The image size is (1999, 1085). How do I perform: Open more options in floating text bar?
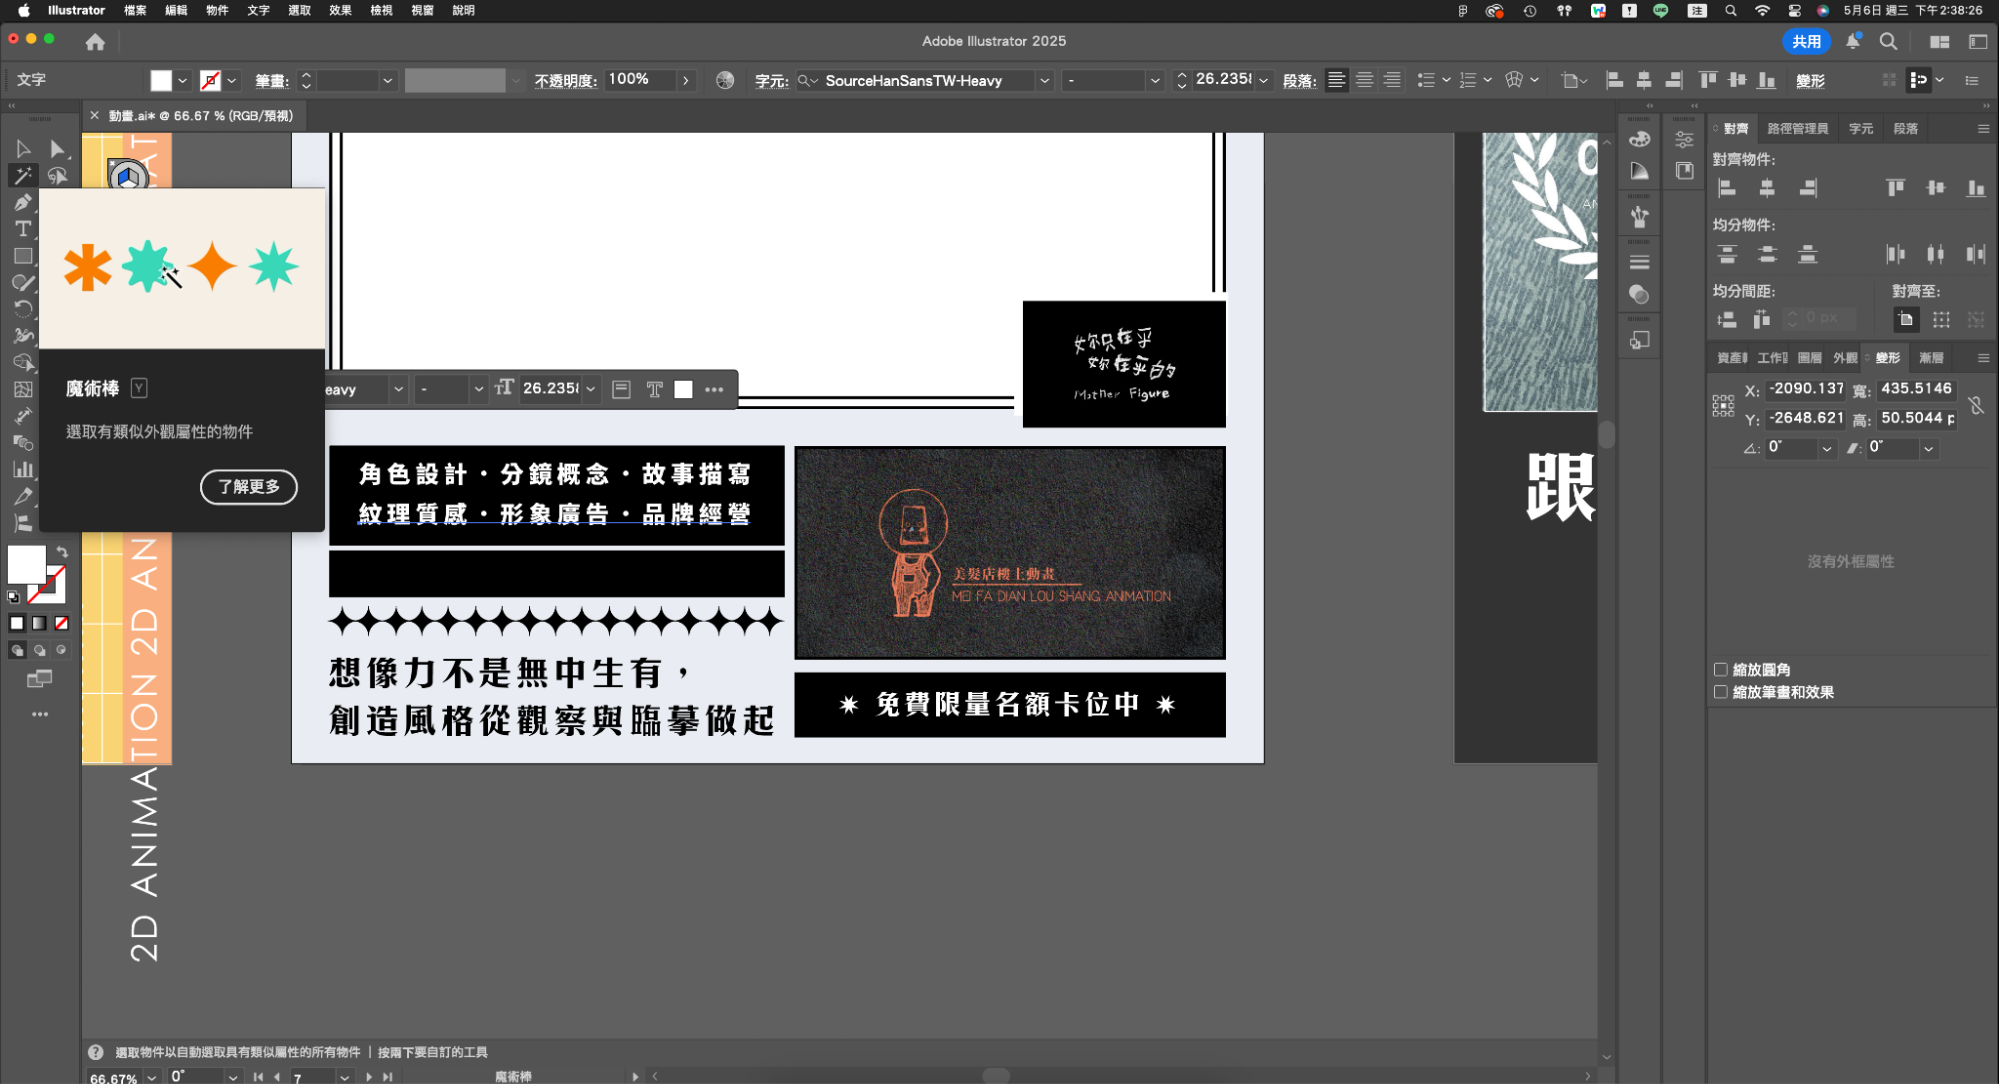714,390
